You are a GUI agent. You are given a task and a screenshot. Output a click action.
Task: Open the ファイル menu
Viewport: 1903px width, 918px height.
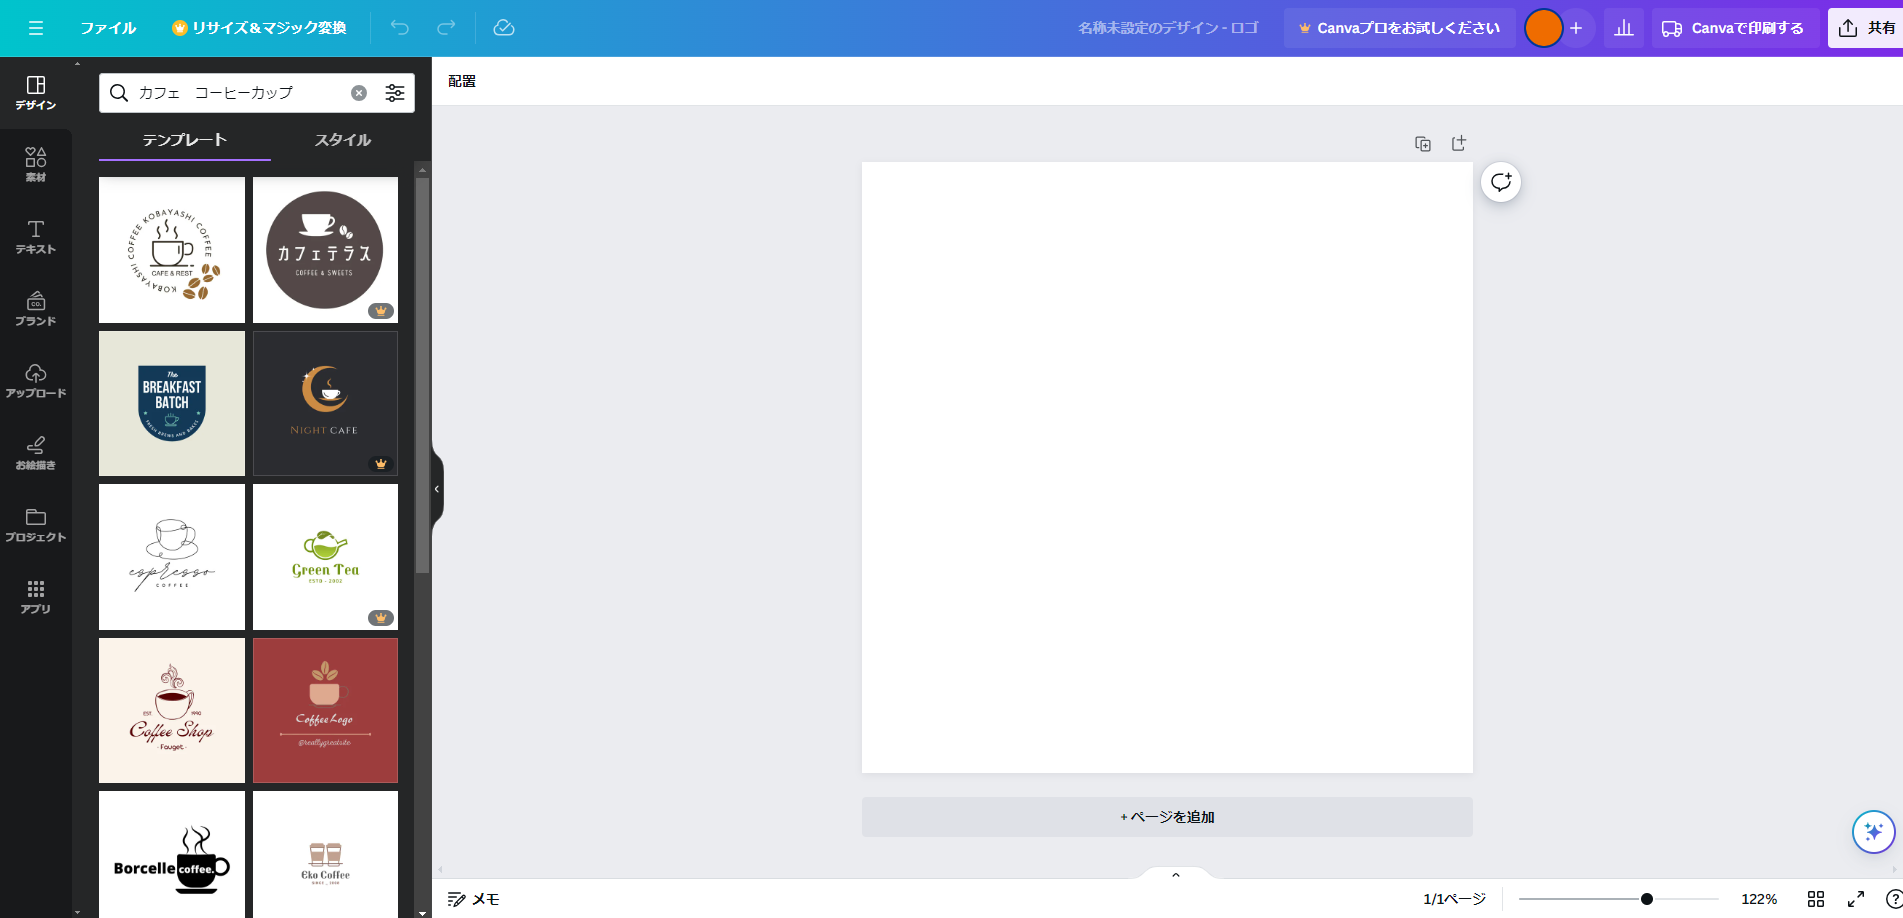(x=108, y=28)
